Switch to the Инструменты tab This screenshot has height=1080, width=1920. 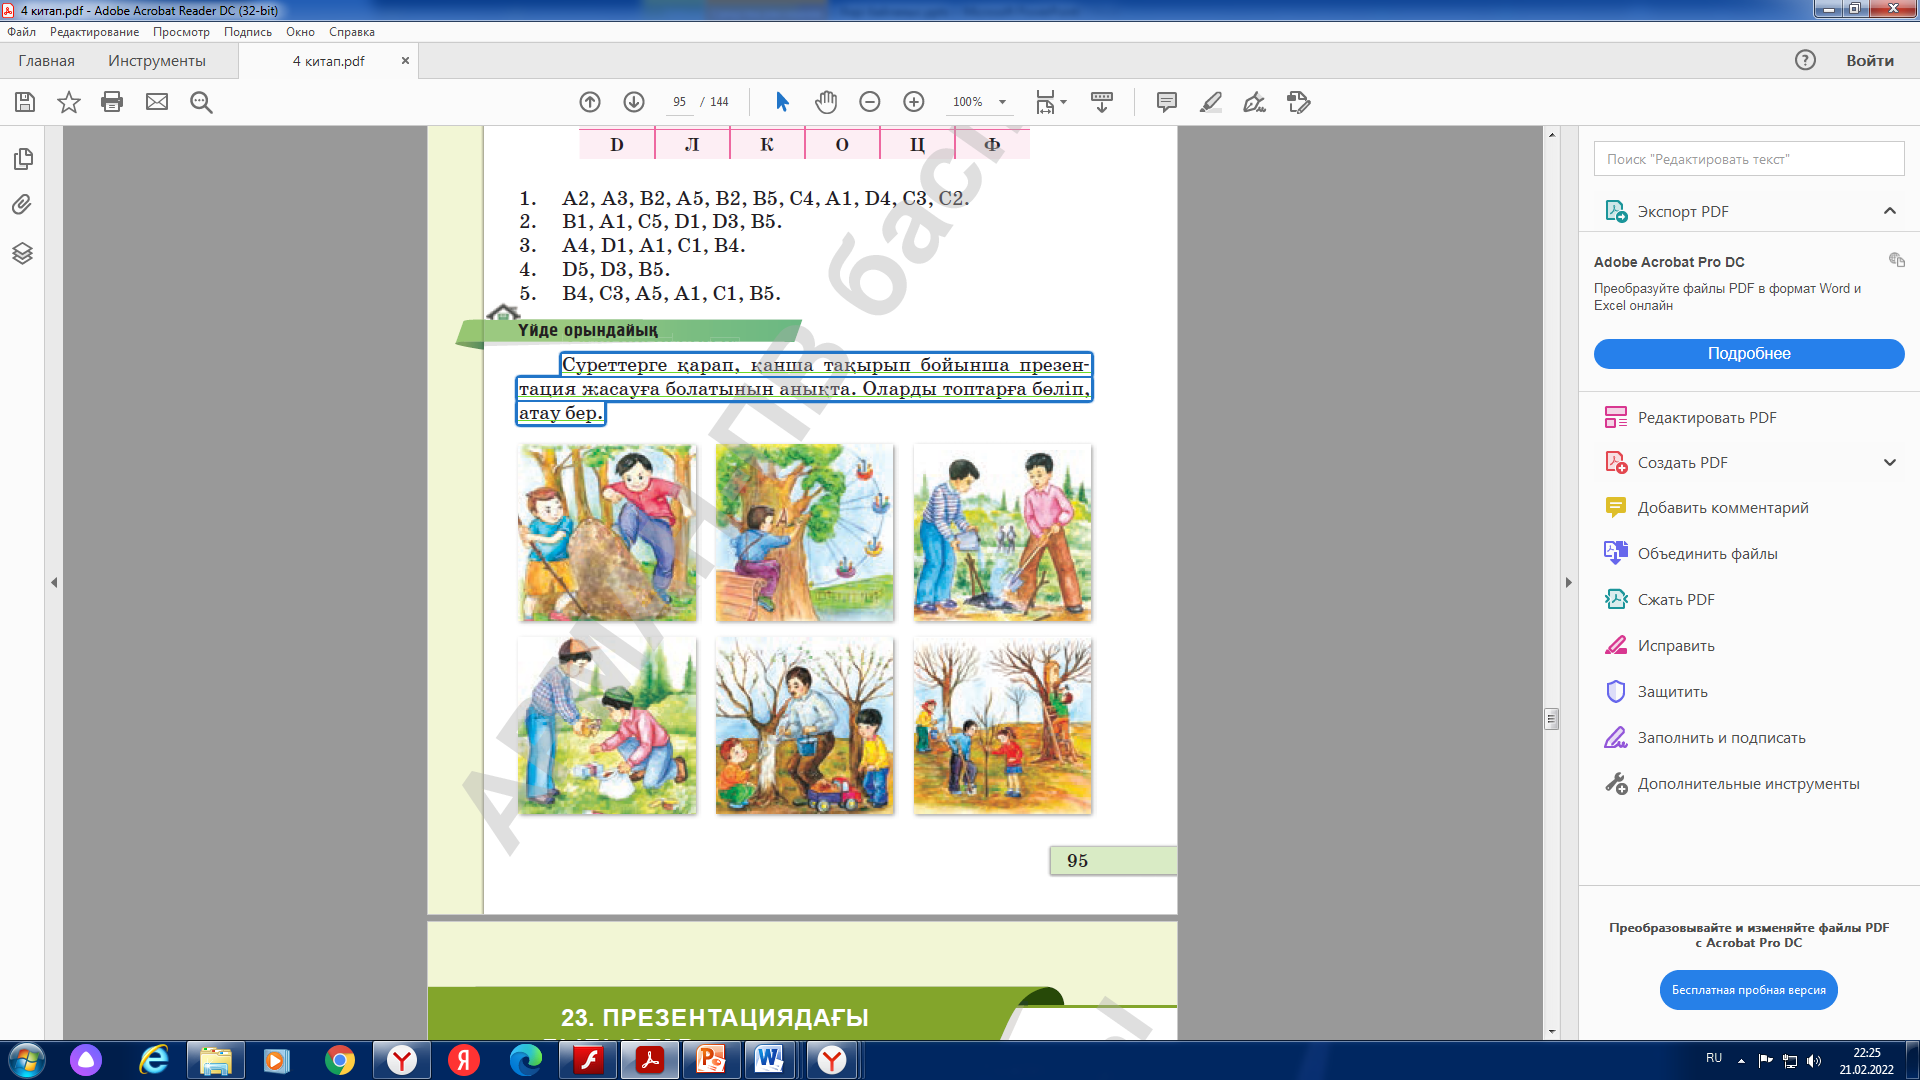tap(157, 61)
